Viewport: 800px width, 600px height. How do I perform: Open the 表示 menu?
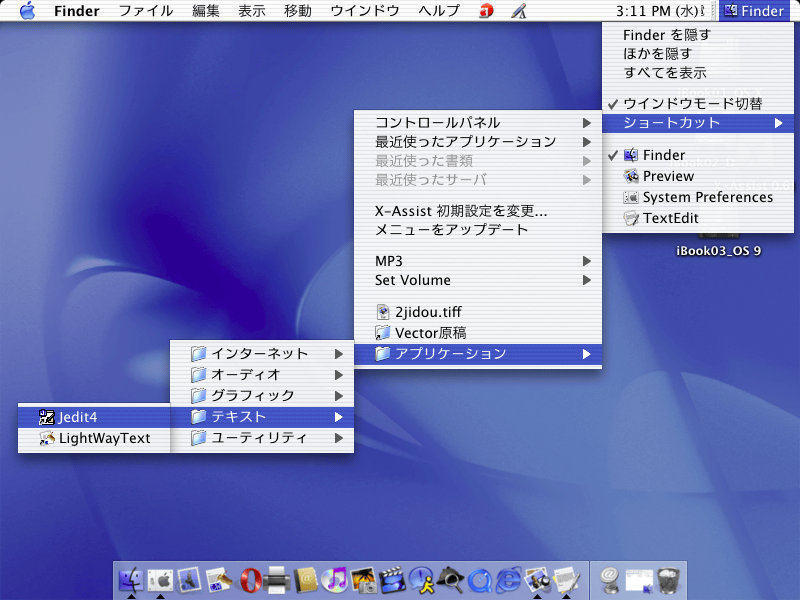point(252,11)
